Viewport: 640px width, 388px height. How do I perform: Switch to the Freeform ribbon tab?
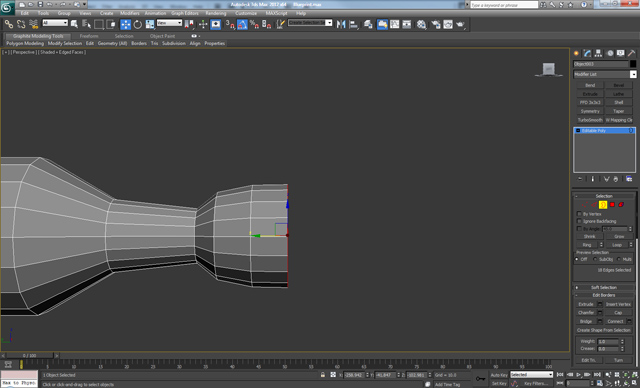pos(89,36)
